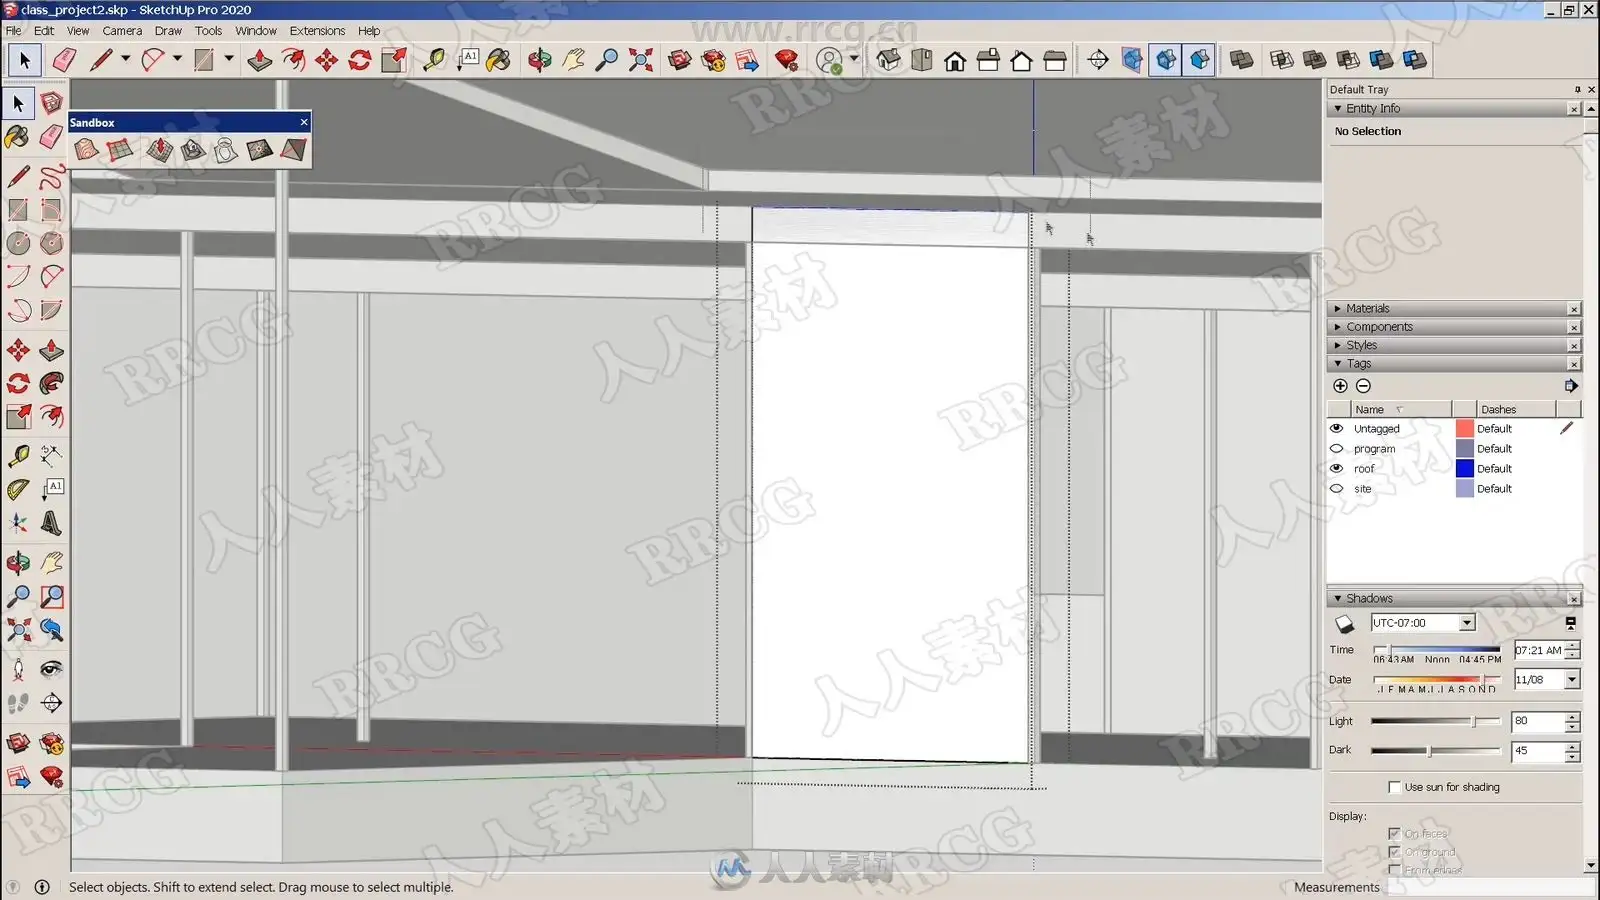
Task: Select the Outer Shell solid tool
Action: (1241, 60)
